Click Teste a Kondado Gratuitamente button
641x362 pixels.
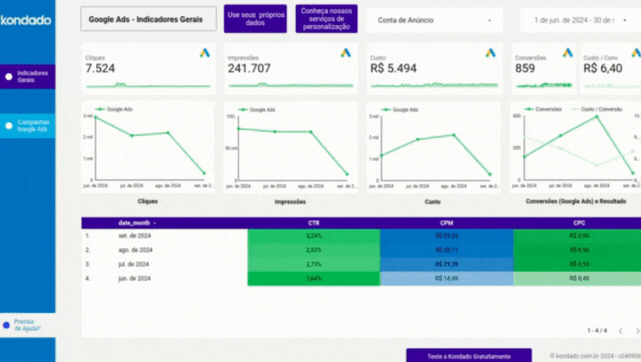tap(469, 355)
